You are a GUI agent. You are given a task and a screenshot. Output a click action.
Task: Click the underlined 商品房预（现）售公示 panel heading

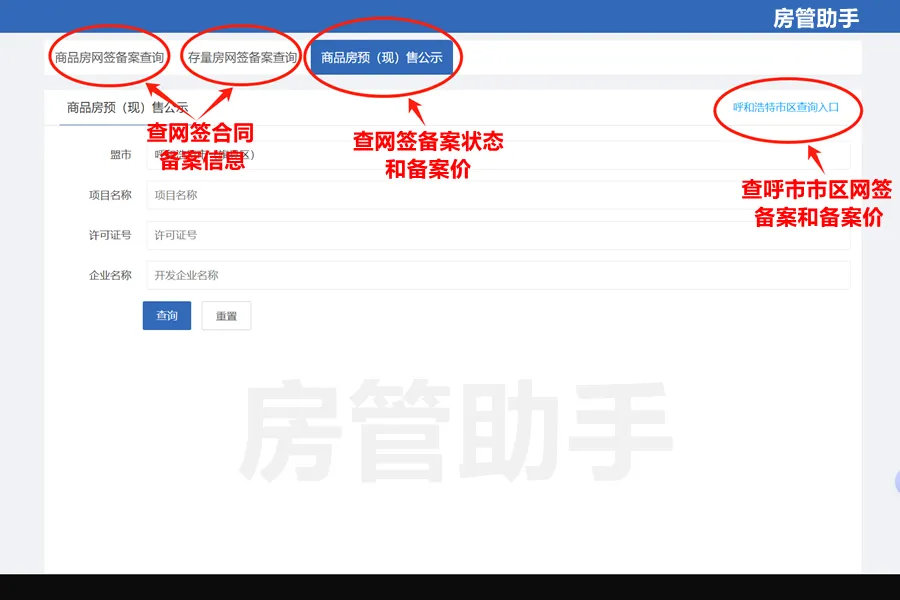point(127,107)
